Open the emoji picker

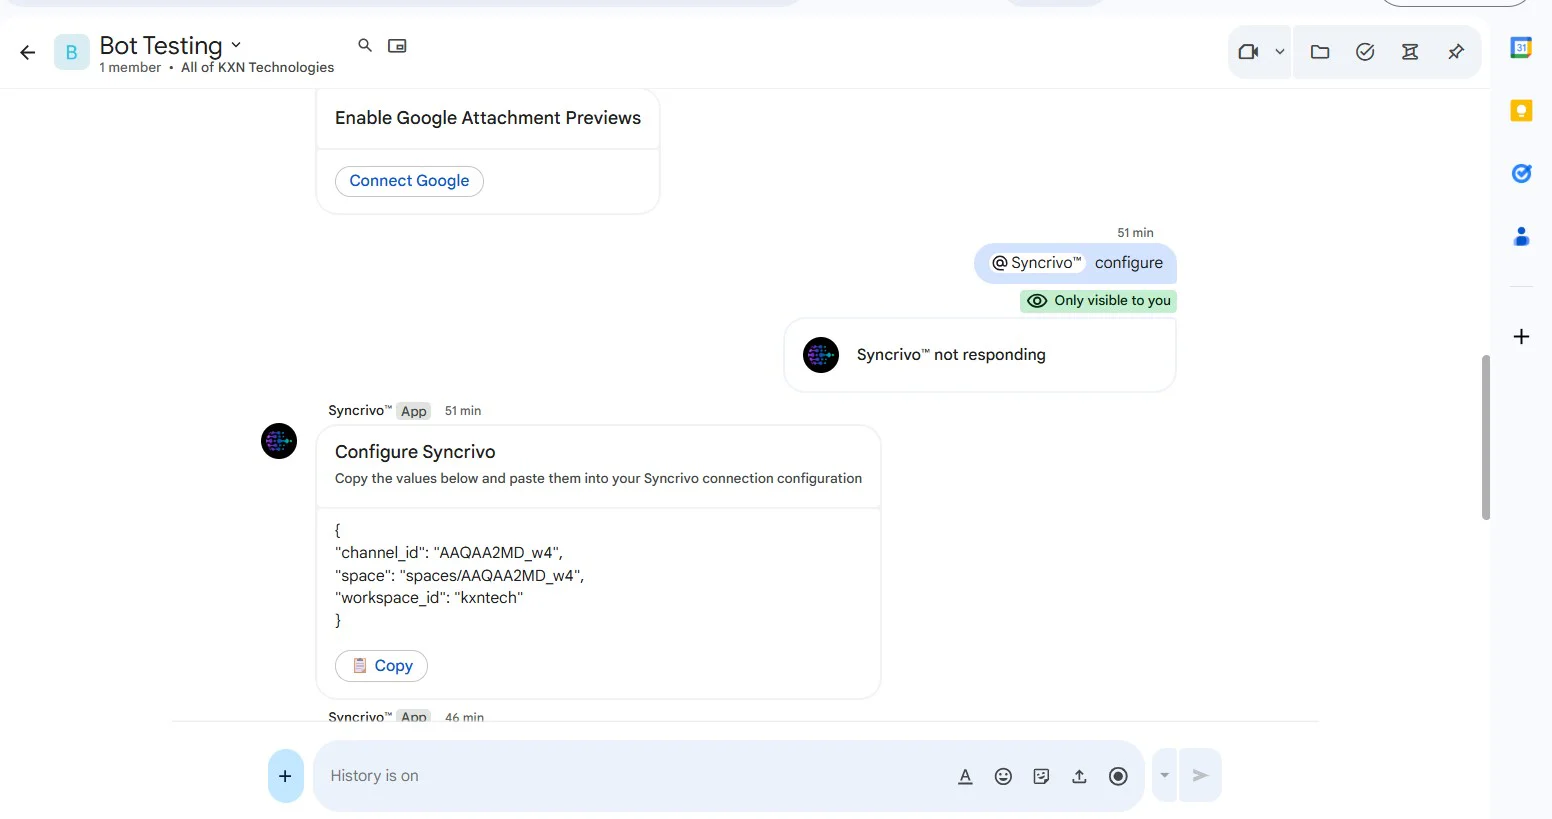pos(1003,776)
